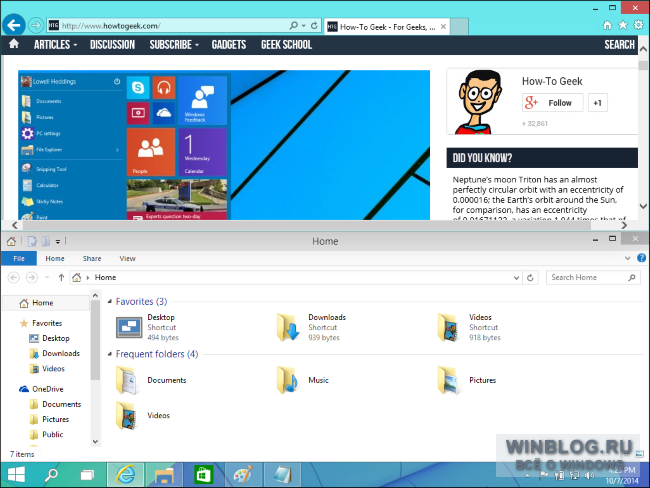Close the How-To Geek tab
Screen dimensions: 650x488
[x=443, y=27]
